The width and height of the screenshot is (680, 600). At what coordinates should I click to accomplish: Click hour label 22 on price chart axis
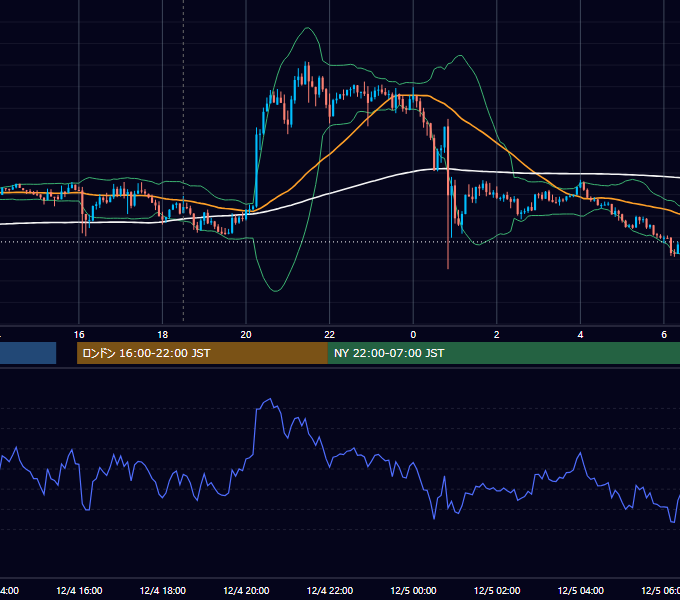[x=330, y=335]
